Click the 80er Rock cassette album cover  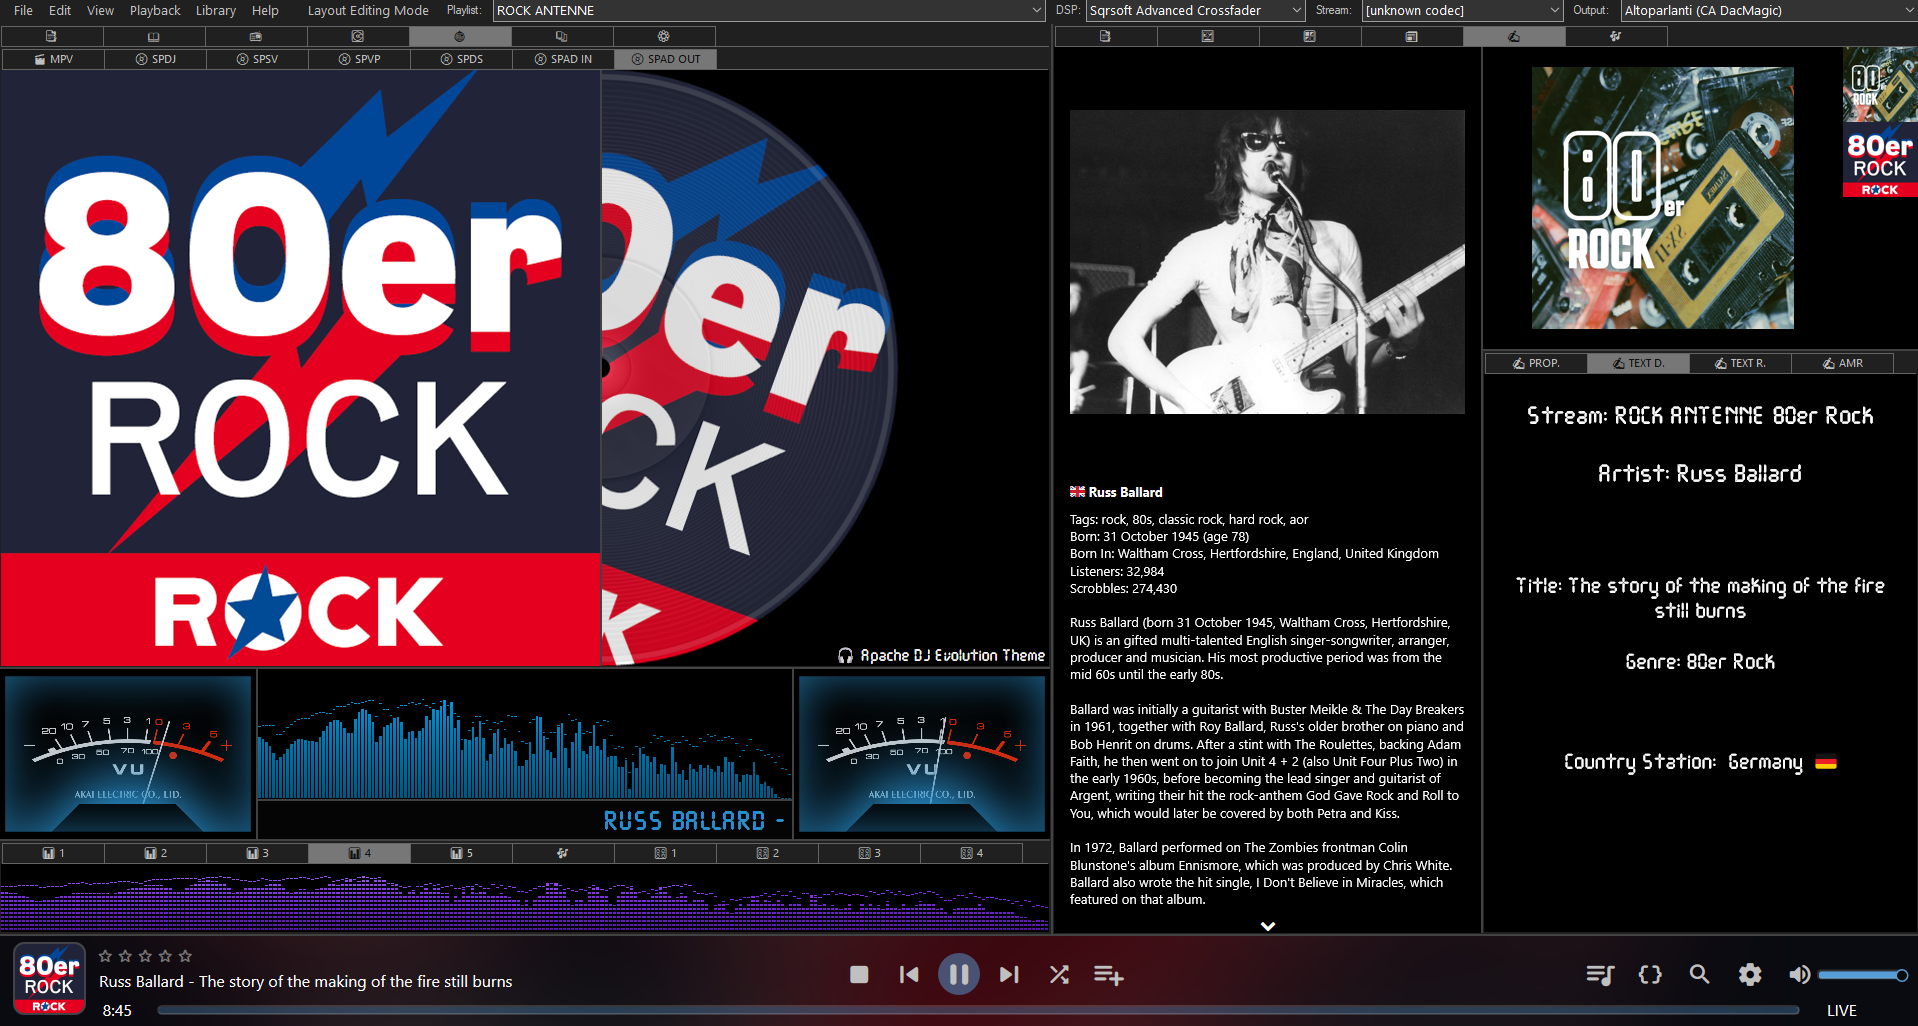[x=1662, y=198]
